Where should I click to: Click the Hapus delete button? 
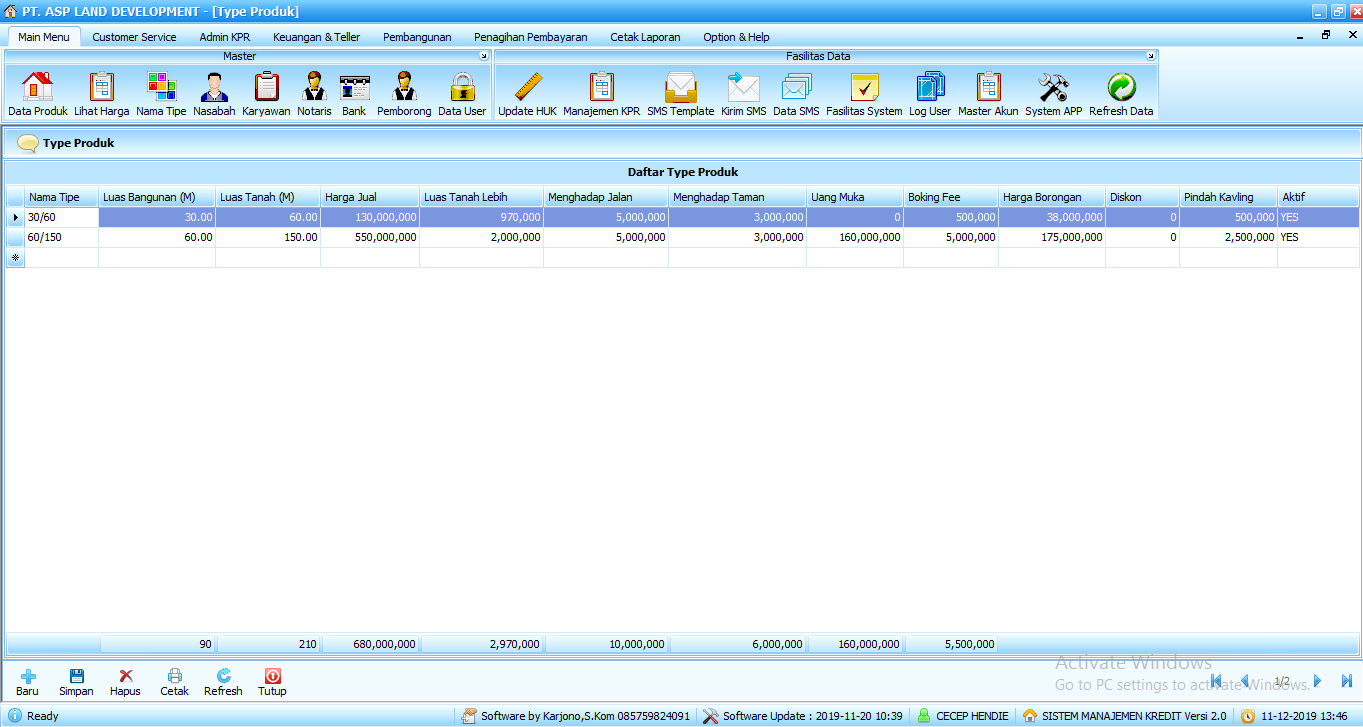(x=125, y=683)
